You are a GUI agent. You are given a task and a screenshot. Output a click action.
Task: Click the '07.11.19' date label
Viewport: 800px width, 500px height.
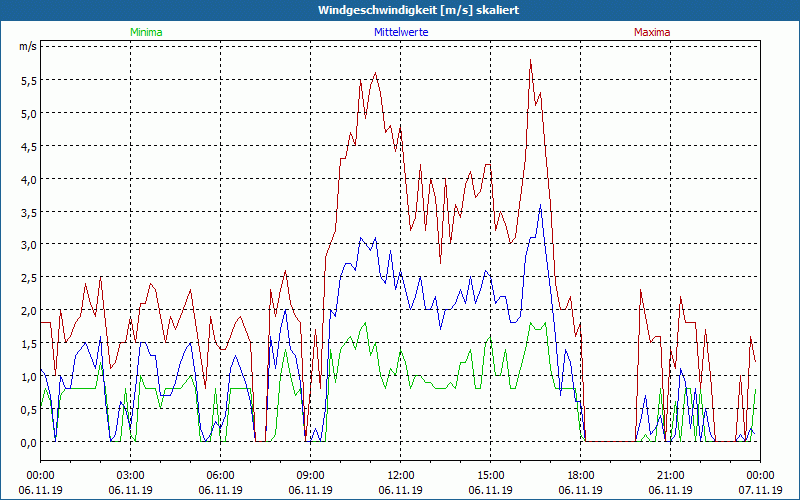pos(760,490)
